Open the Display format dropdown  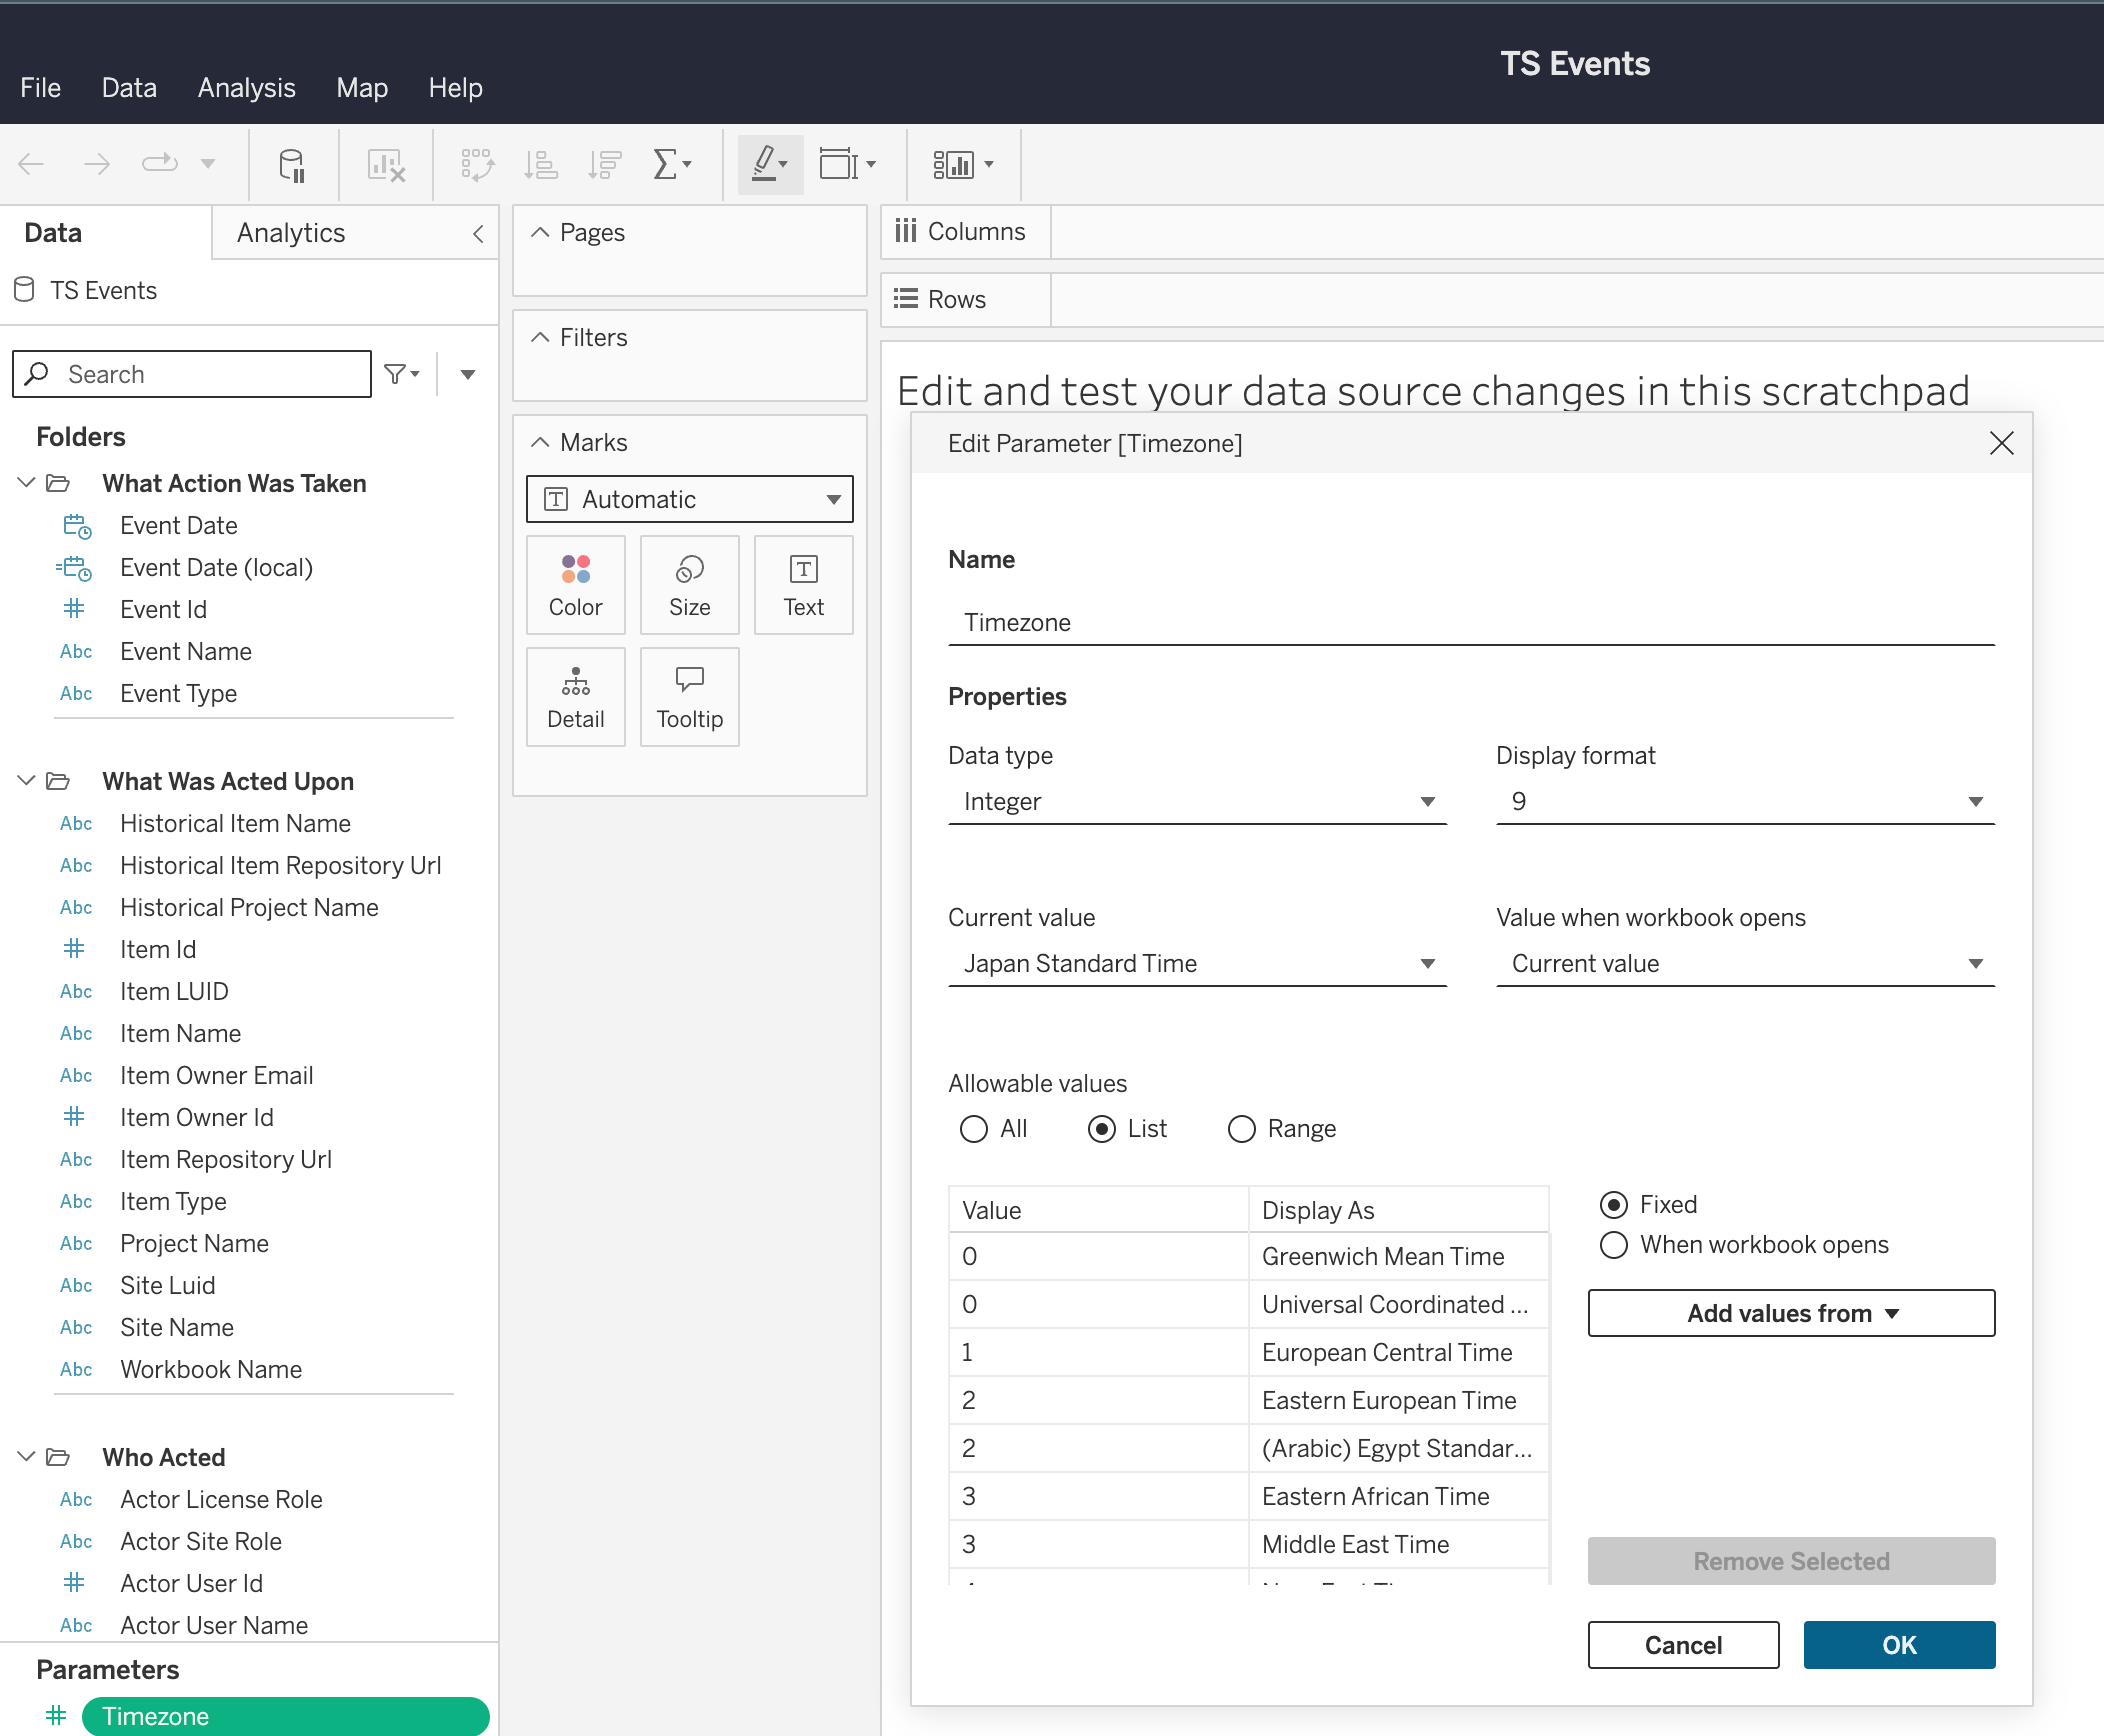point(1745,802)
